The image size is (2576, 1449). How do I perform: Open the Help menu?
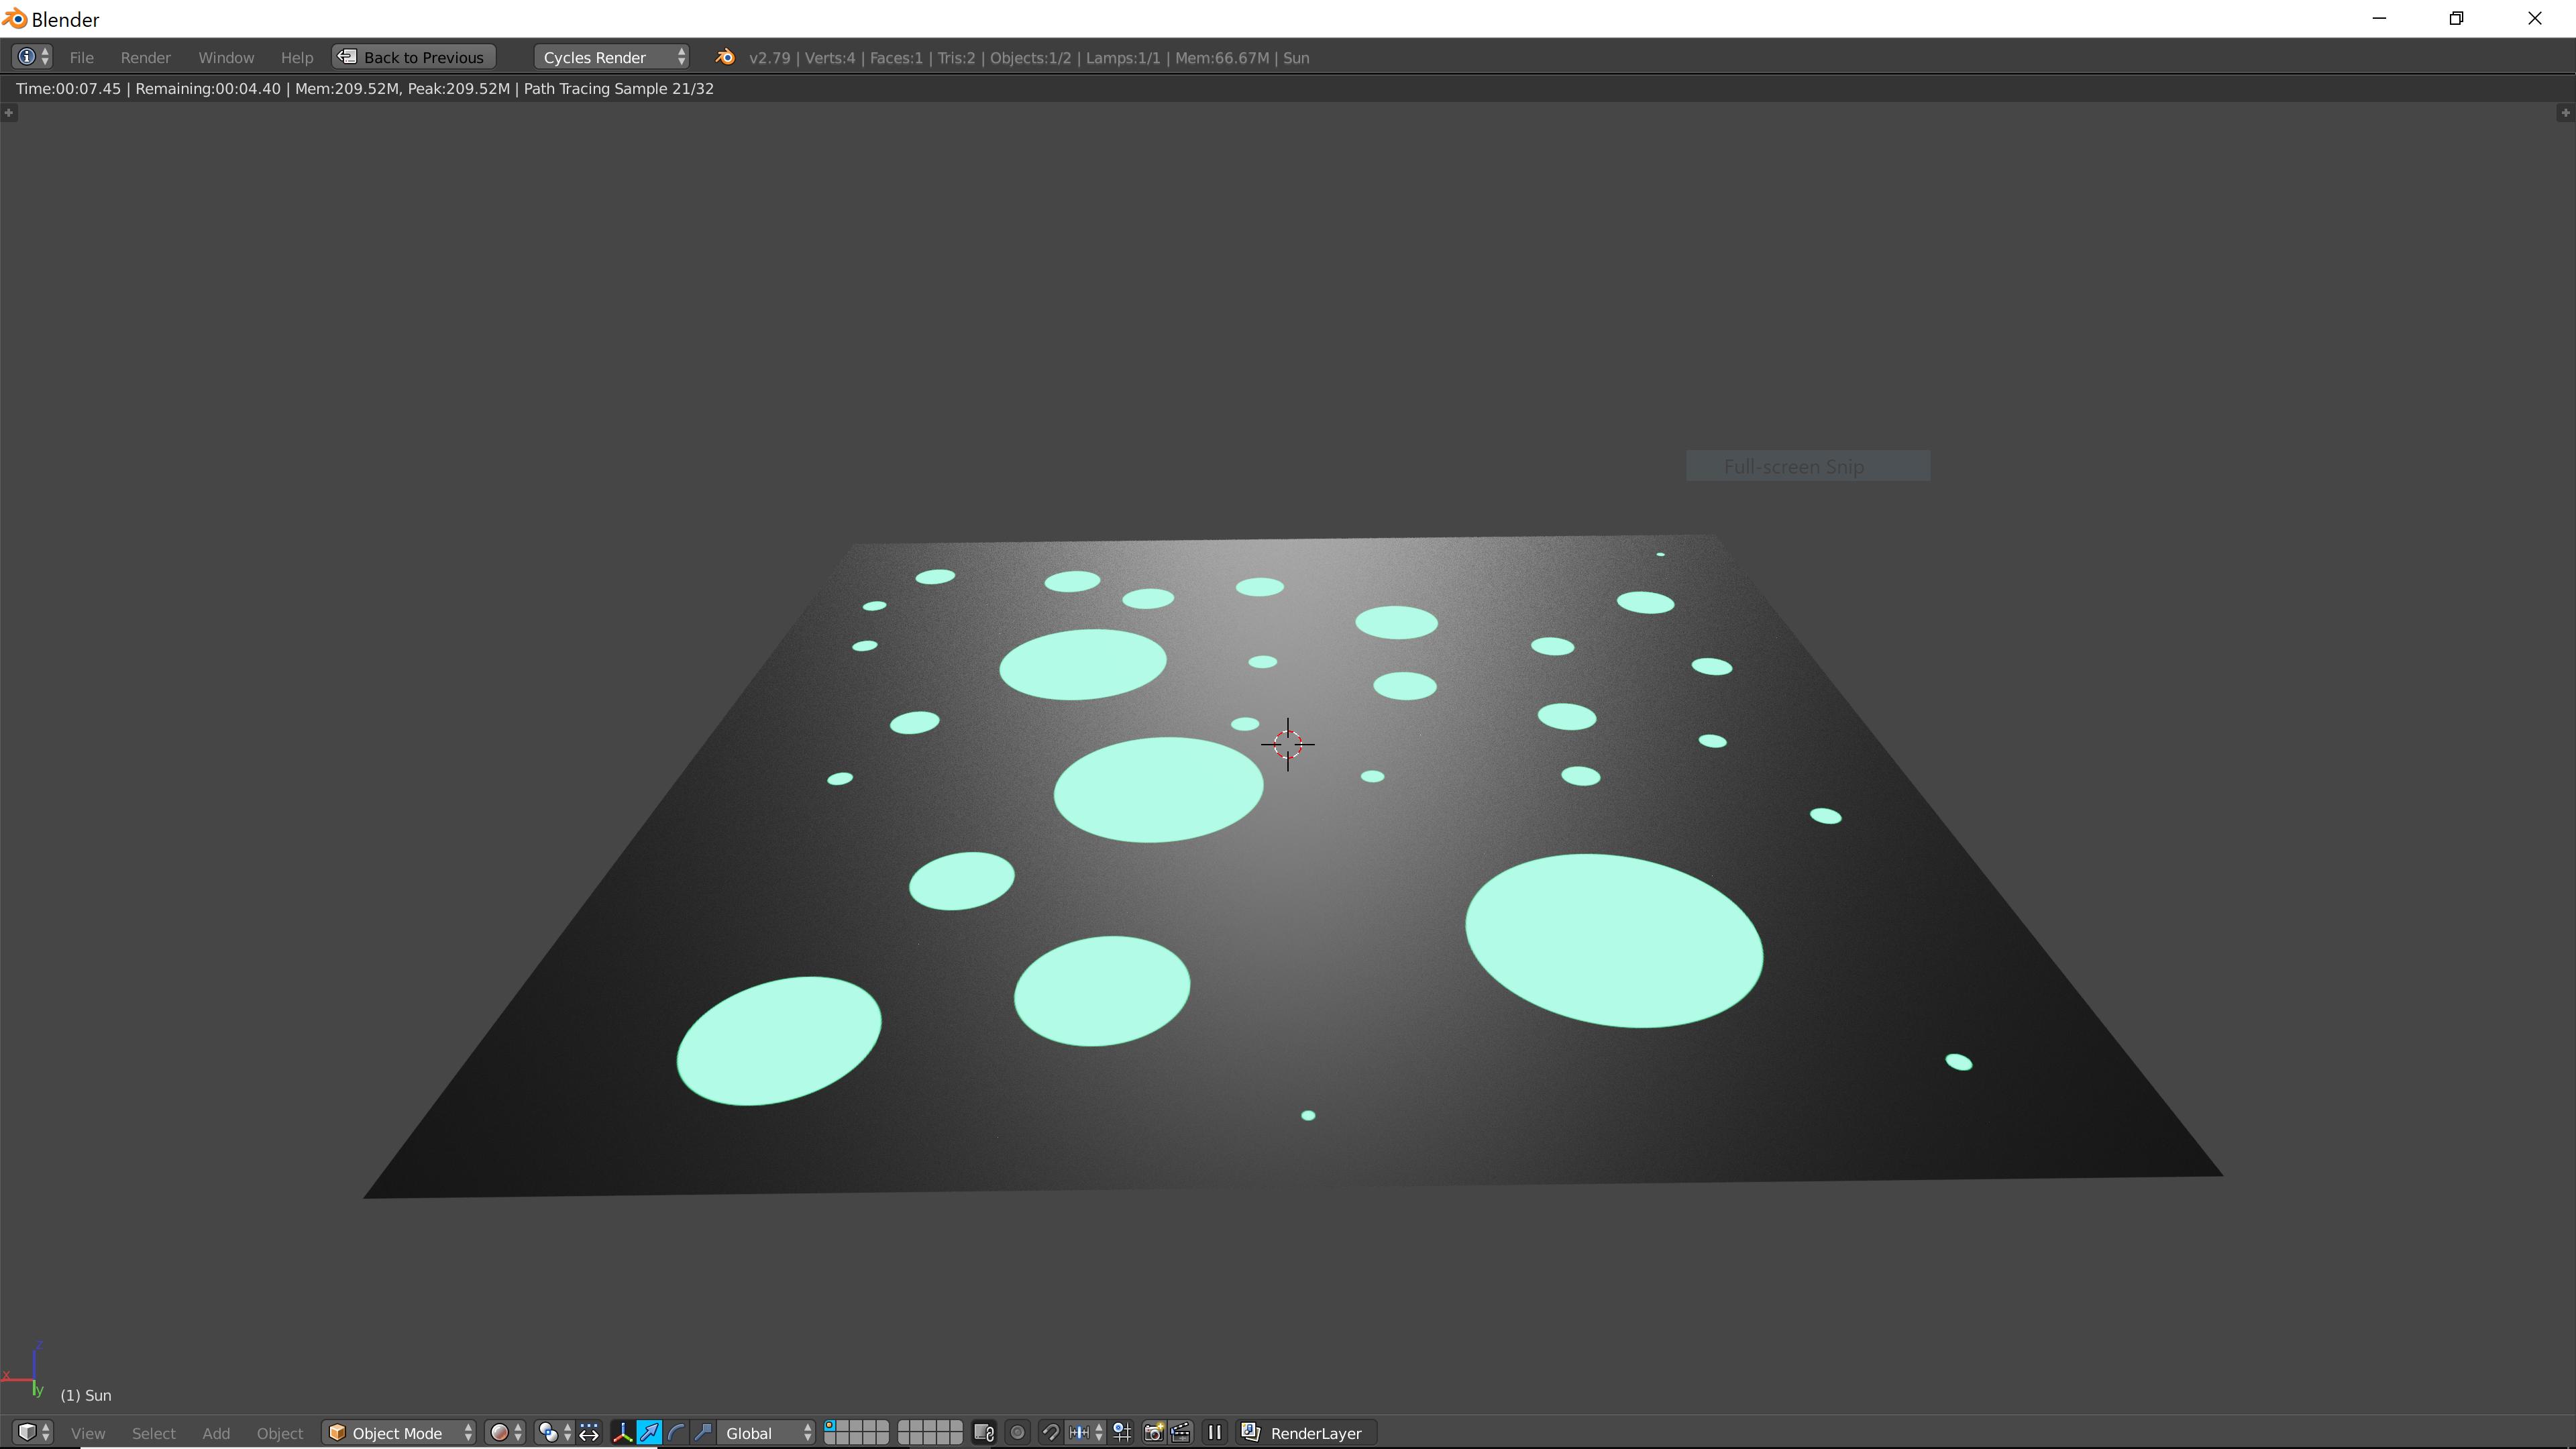pos(297,57)
